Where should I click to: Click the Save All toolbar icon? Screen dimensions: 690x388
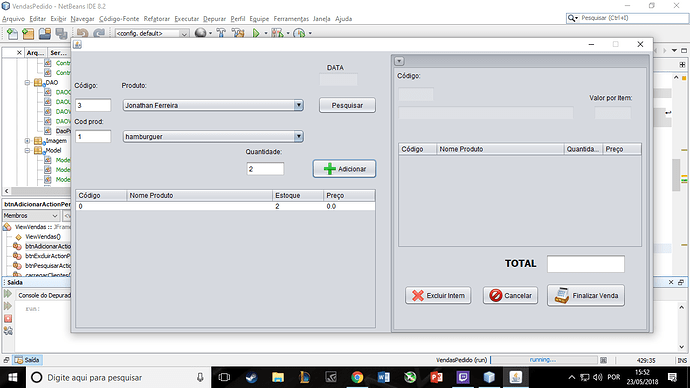pos(61,33)
